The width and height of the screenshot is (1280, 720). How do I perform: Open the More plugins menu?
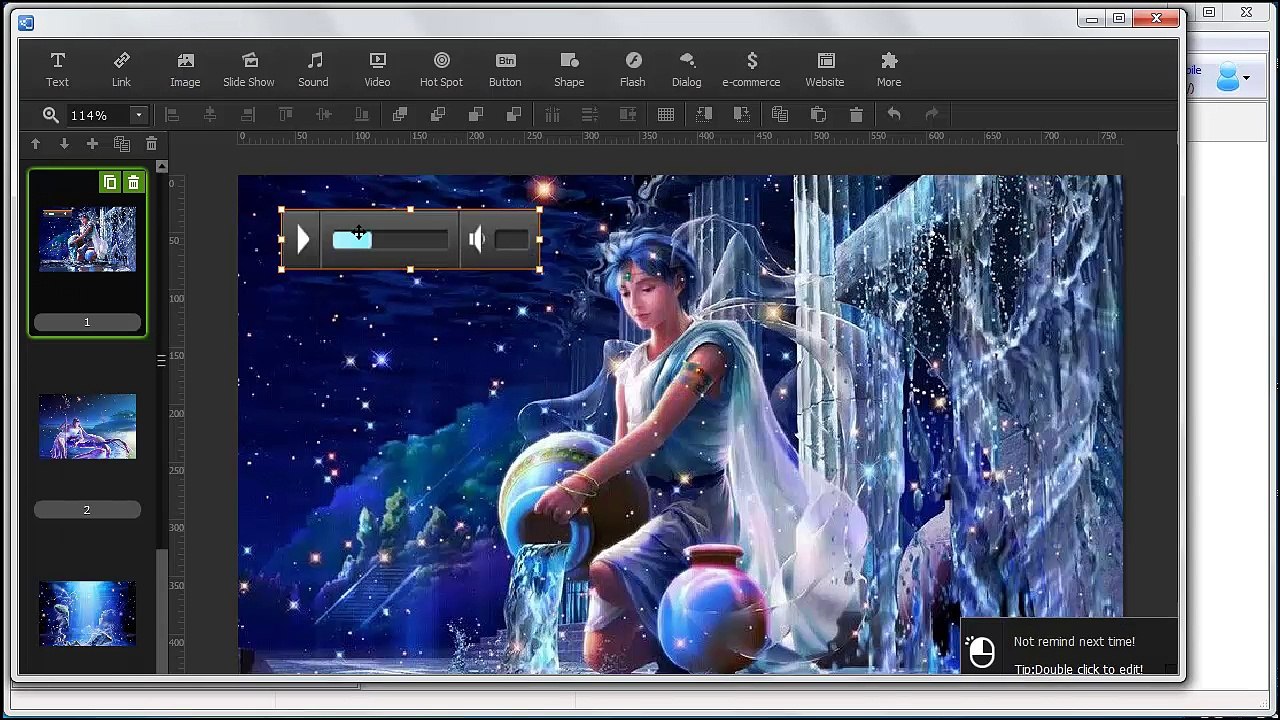click(x=889, y=70)
